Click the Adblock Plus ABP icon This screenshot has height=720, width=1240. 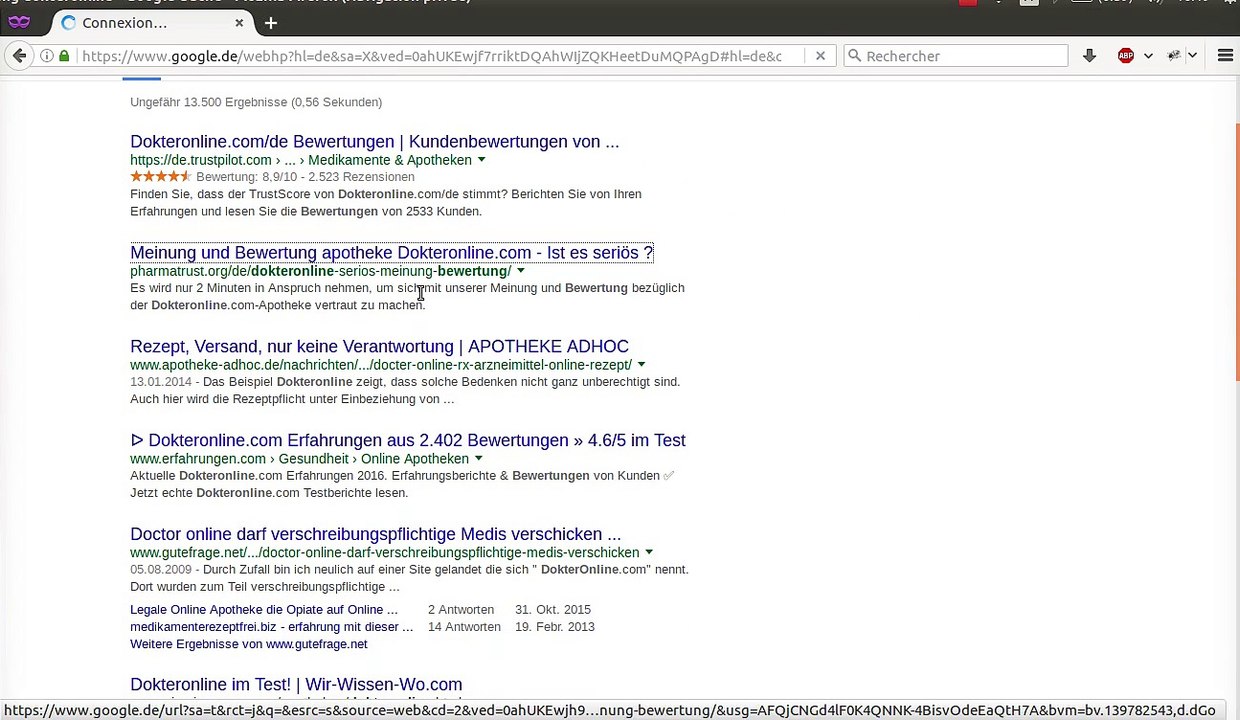(1126, 56)
